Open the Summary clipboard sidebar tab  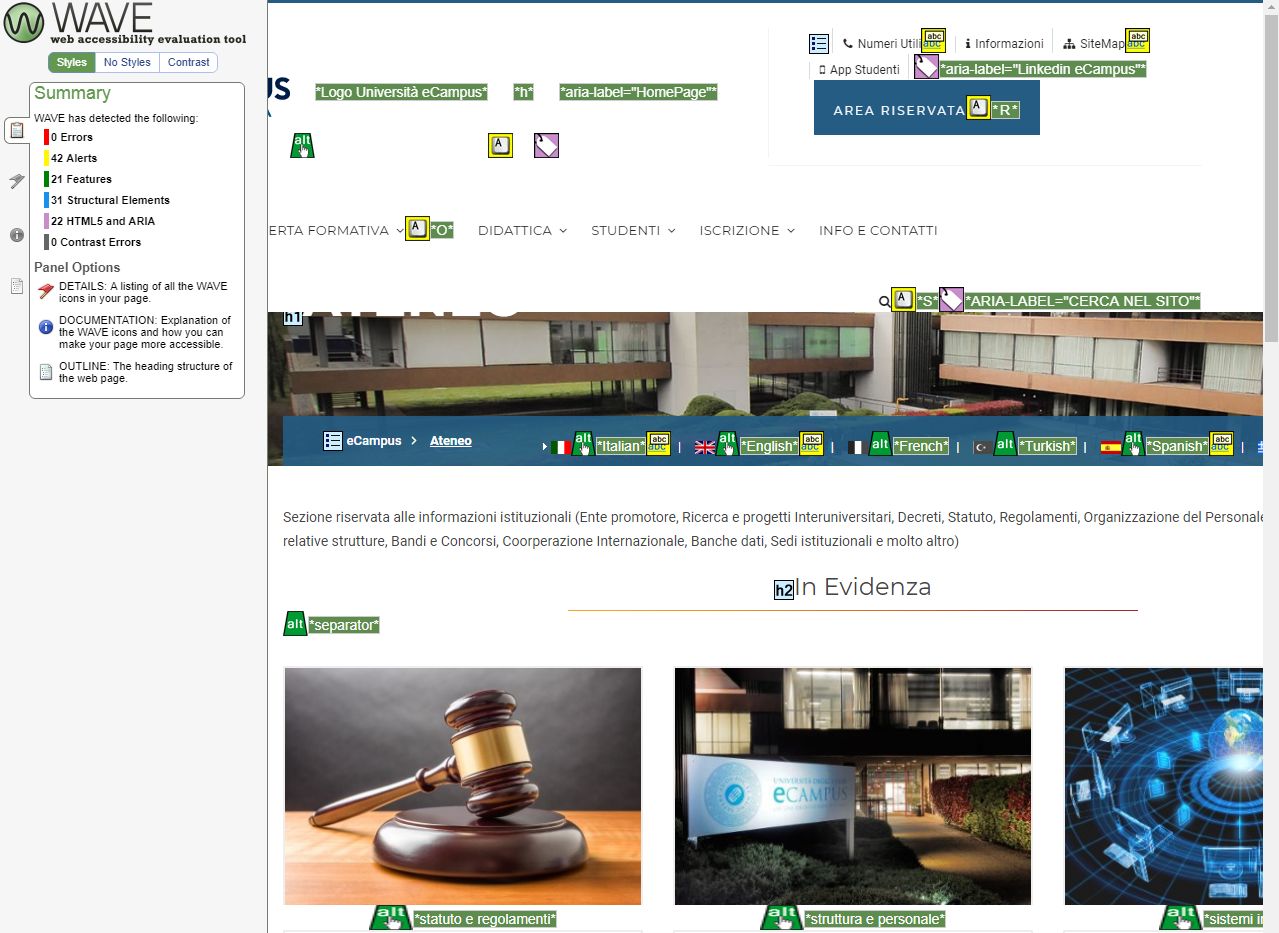click(x=17, y=130)
